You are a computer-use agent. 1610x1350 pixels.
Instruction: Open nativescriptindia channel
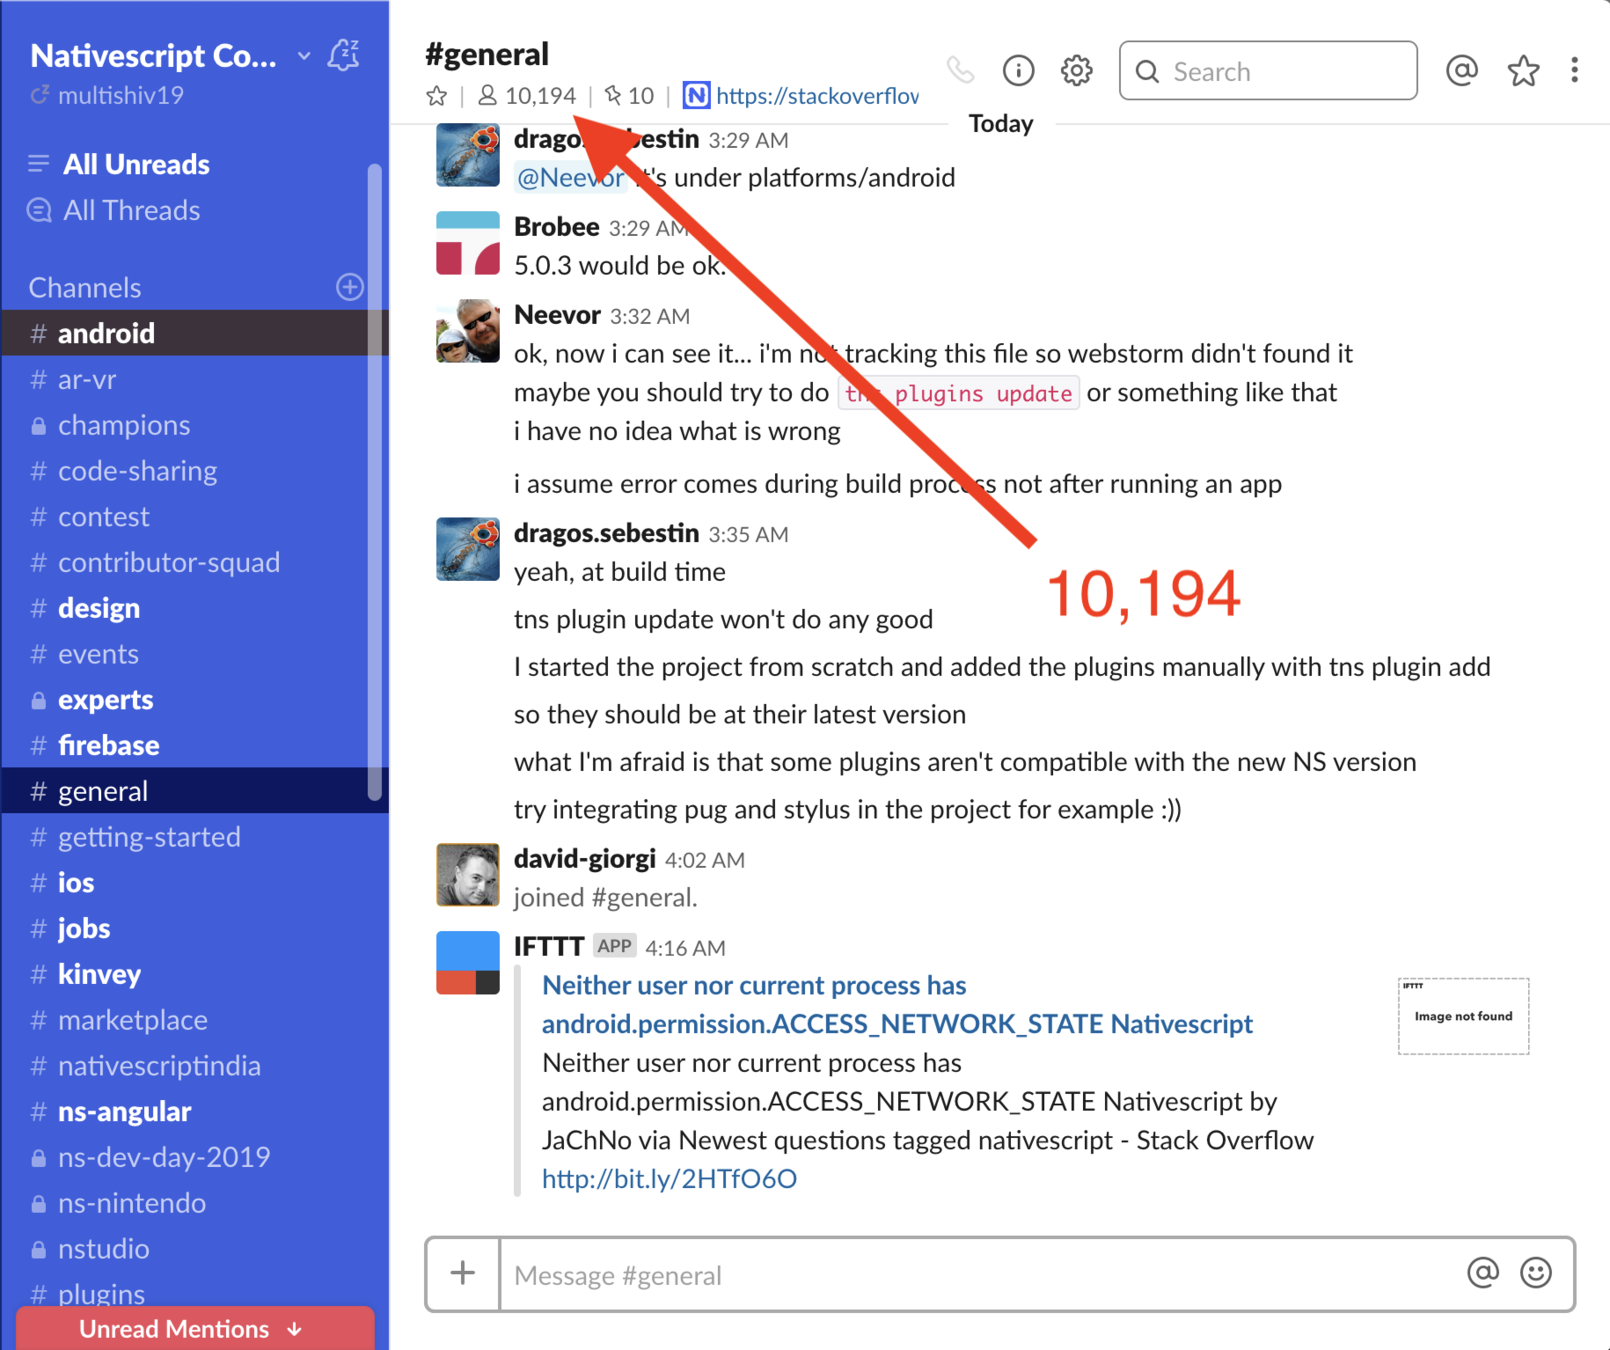(x=193, y=1066)
